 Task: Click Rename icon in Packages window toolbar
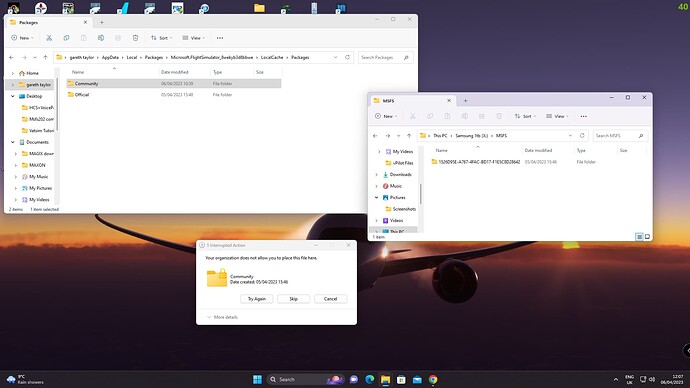click(101, 38)
